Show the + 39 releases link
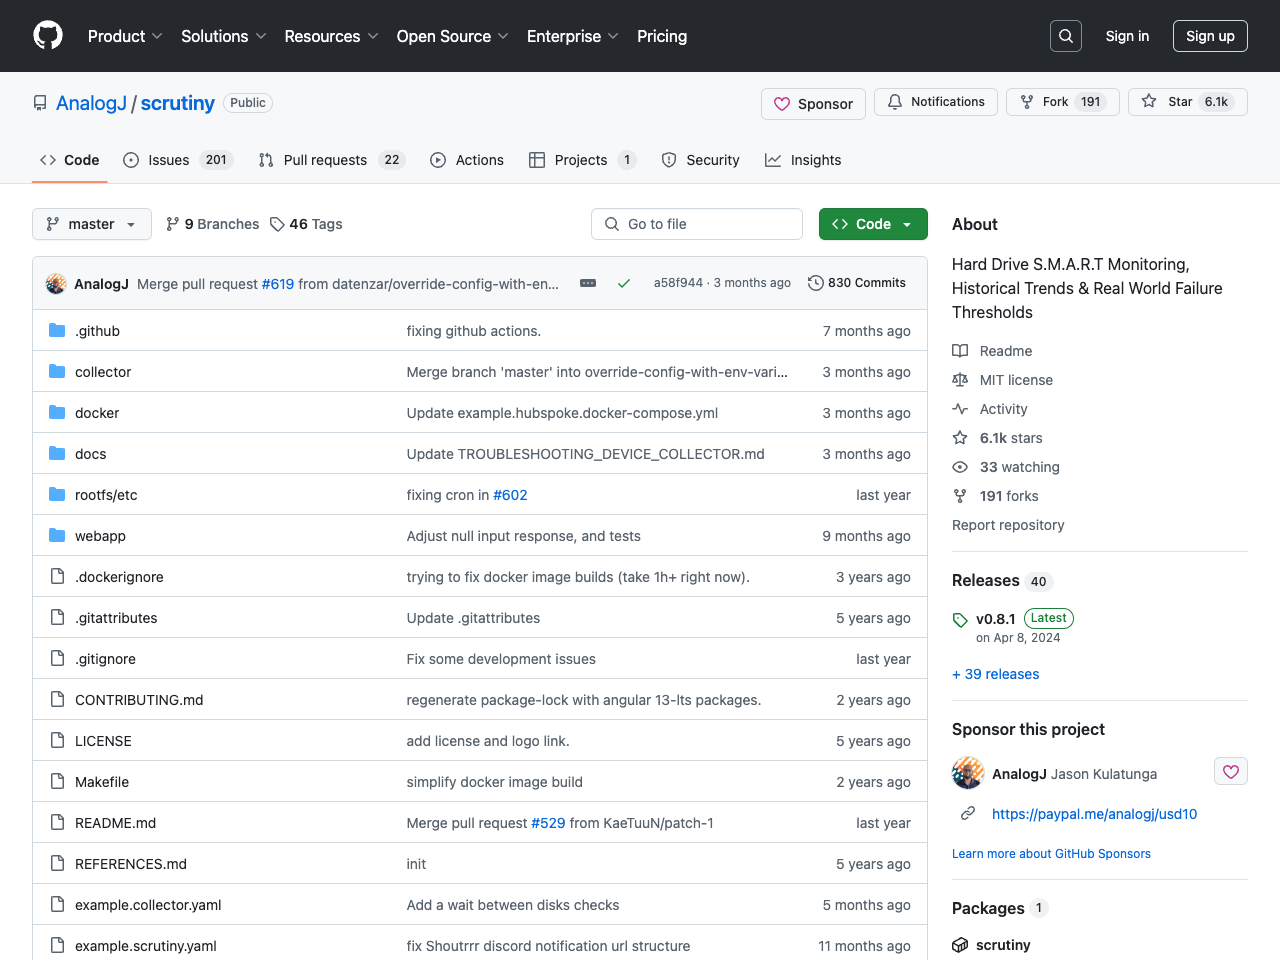This screenshot has width=1280, height=960. click(996, 674)
